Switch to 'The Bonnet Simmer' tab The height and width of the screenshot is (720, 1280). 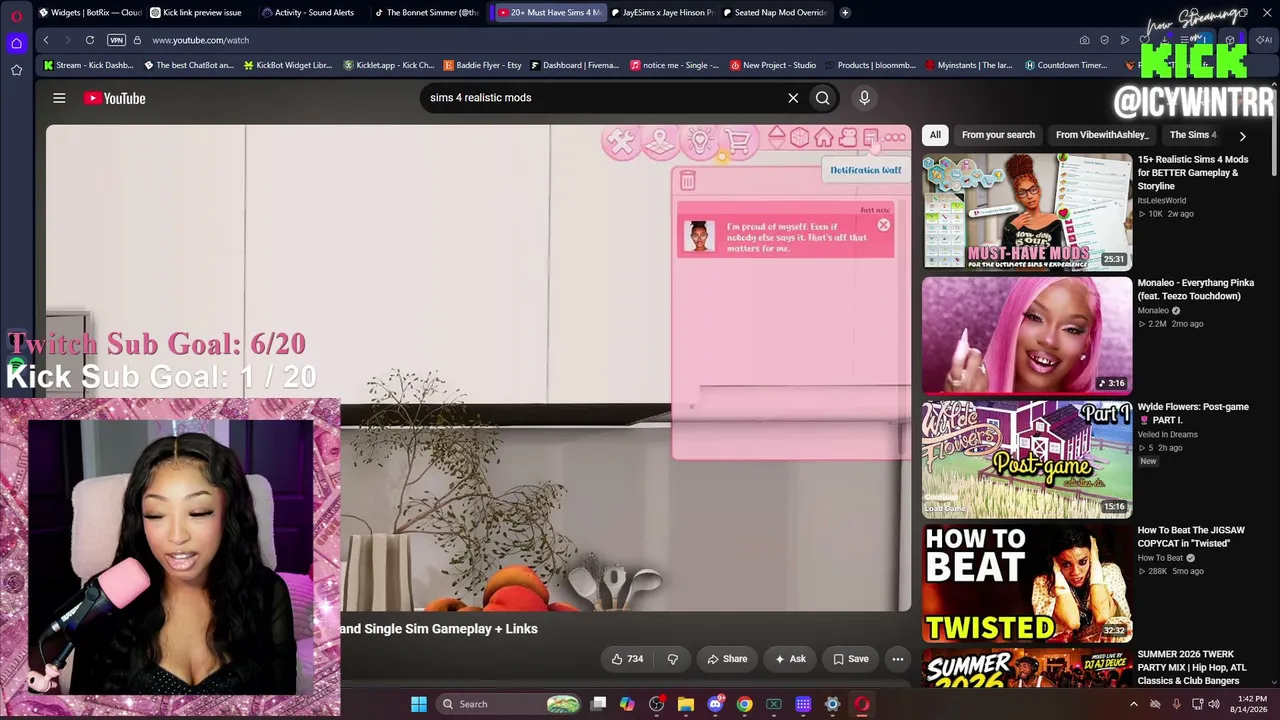[x=426, y=13]
